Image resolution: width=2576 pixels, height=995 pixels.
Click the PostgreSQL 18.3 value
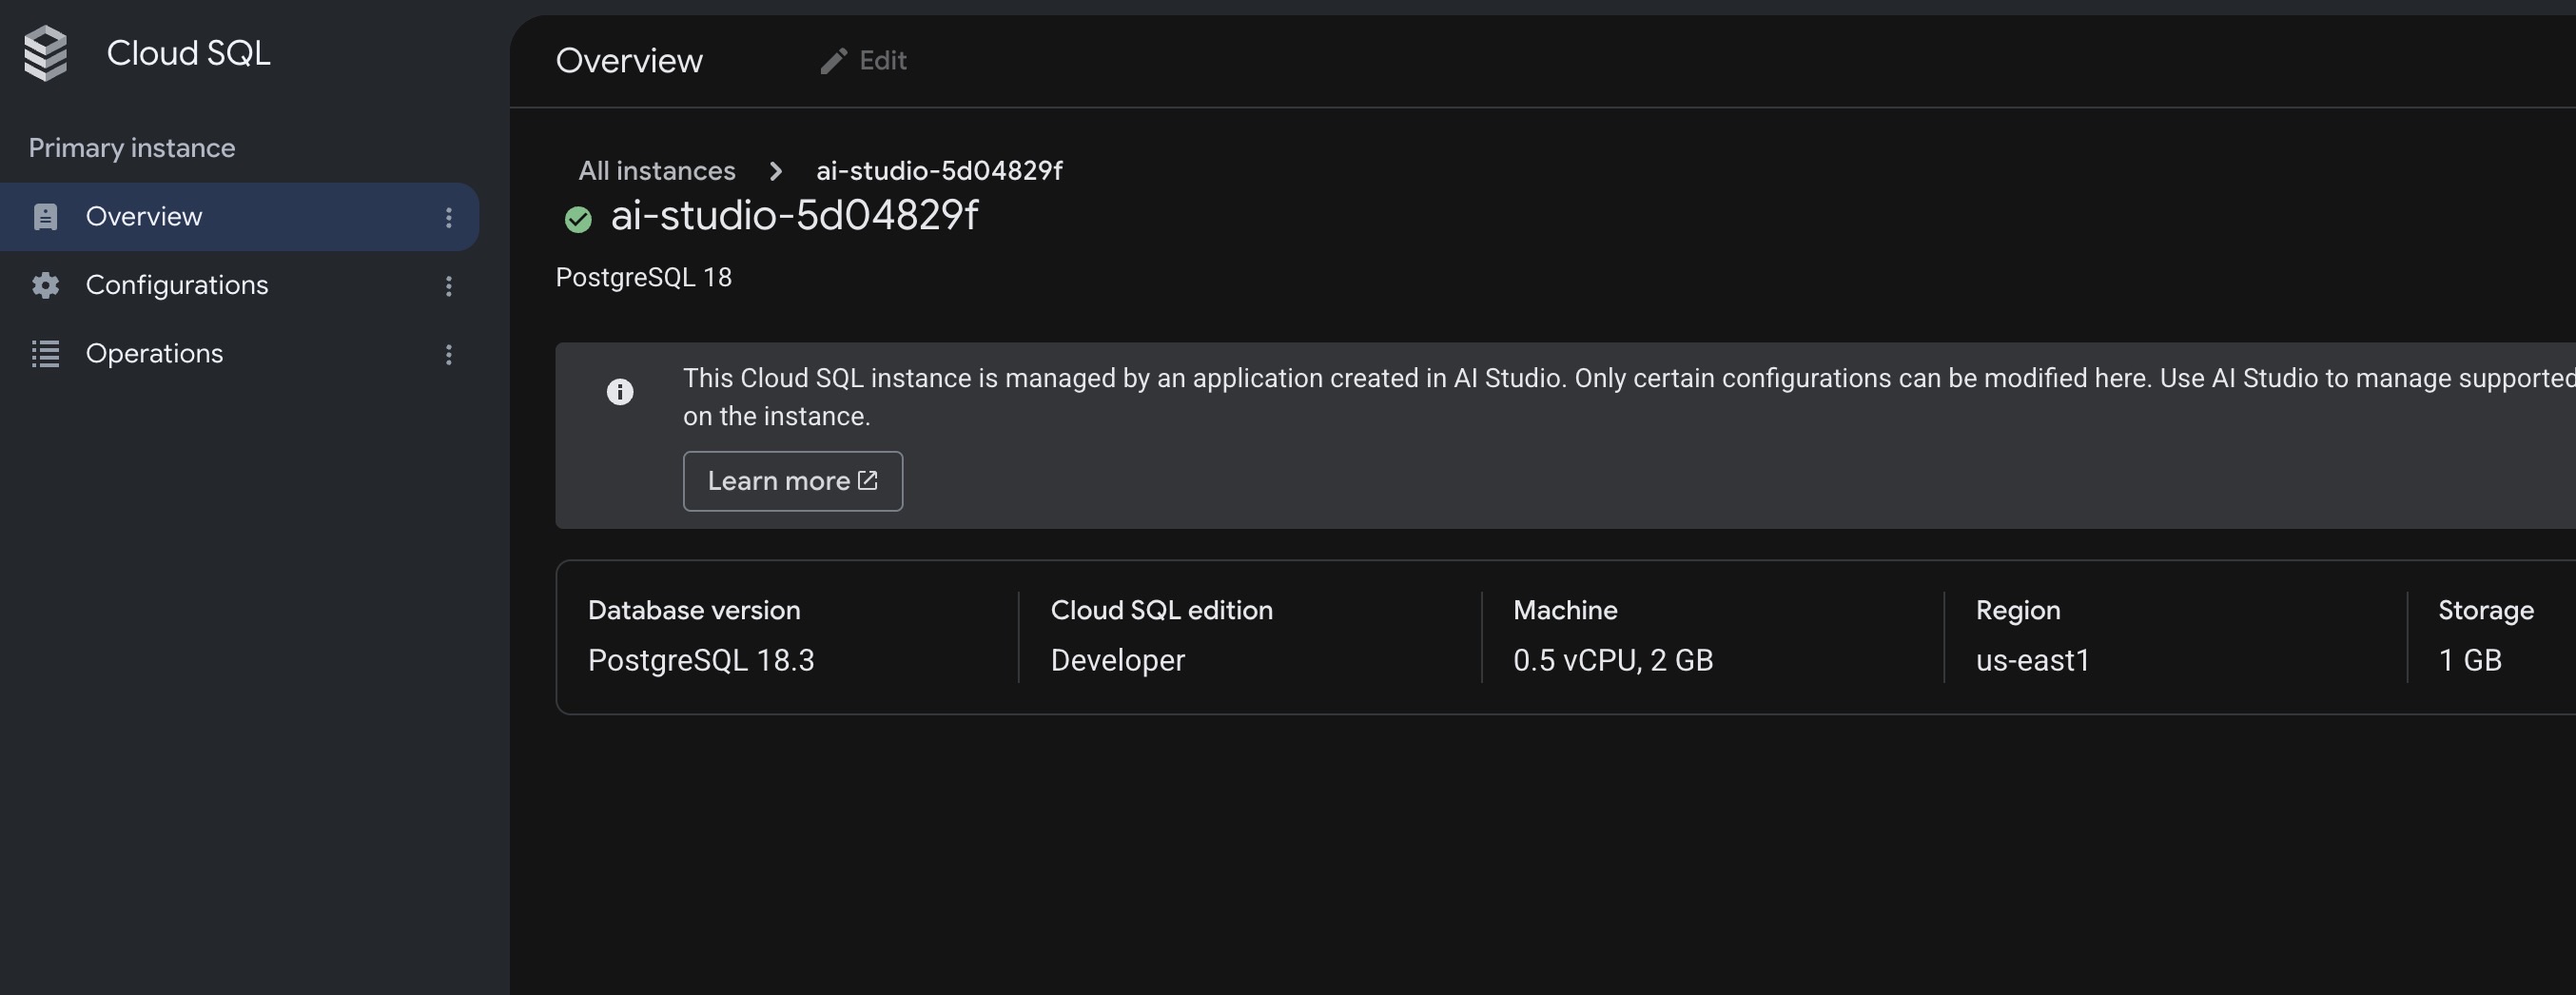coord(701,660)
